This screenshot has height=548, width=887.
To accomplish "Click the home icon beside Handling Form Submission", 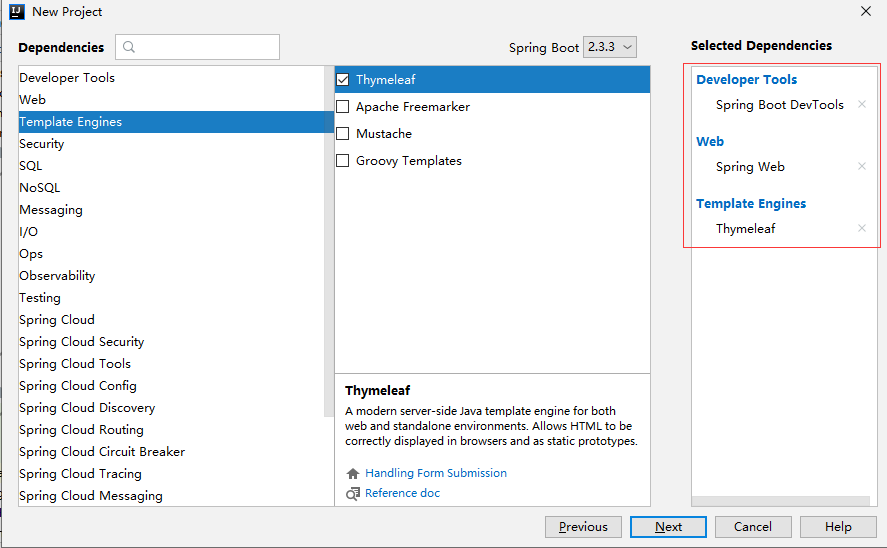I will tap(353, 473).
